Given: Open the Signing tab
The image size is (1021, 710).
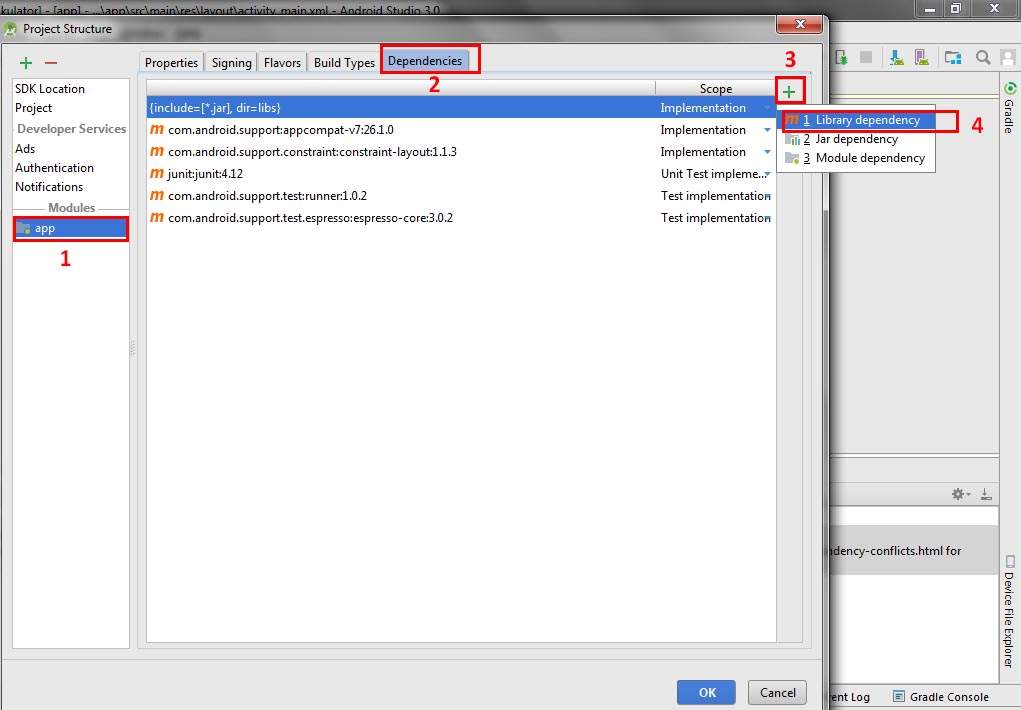Looking at the screenshot, I should click(230, 62).
